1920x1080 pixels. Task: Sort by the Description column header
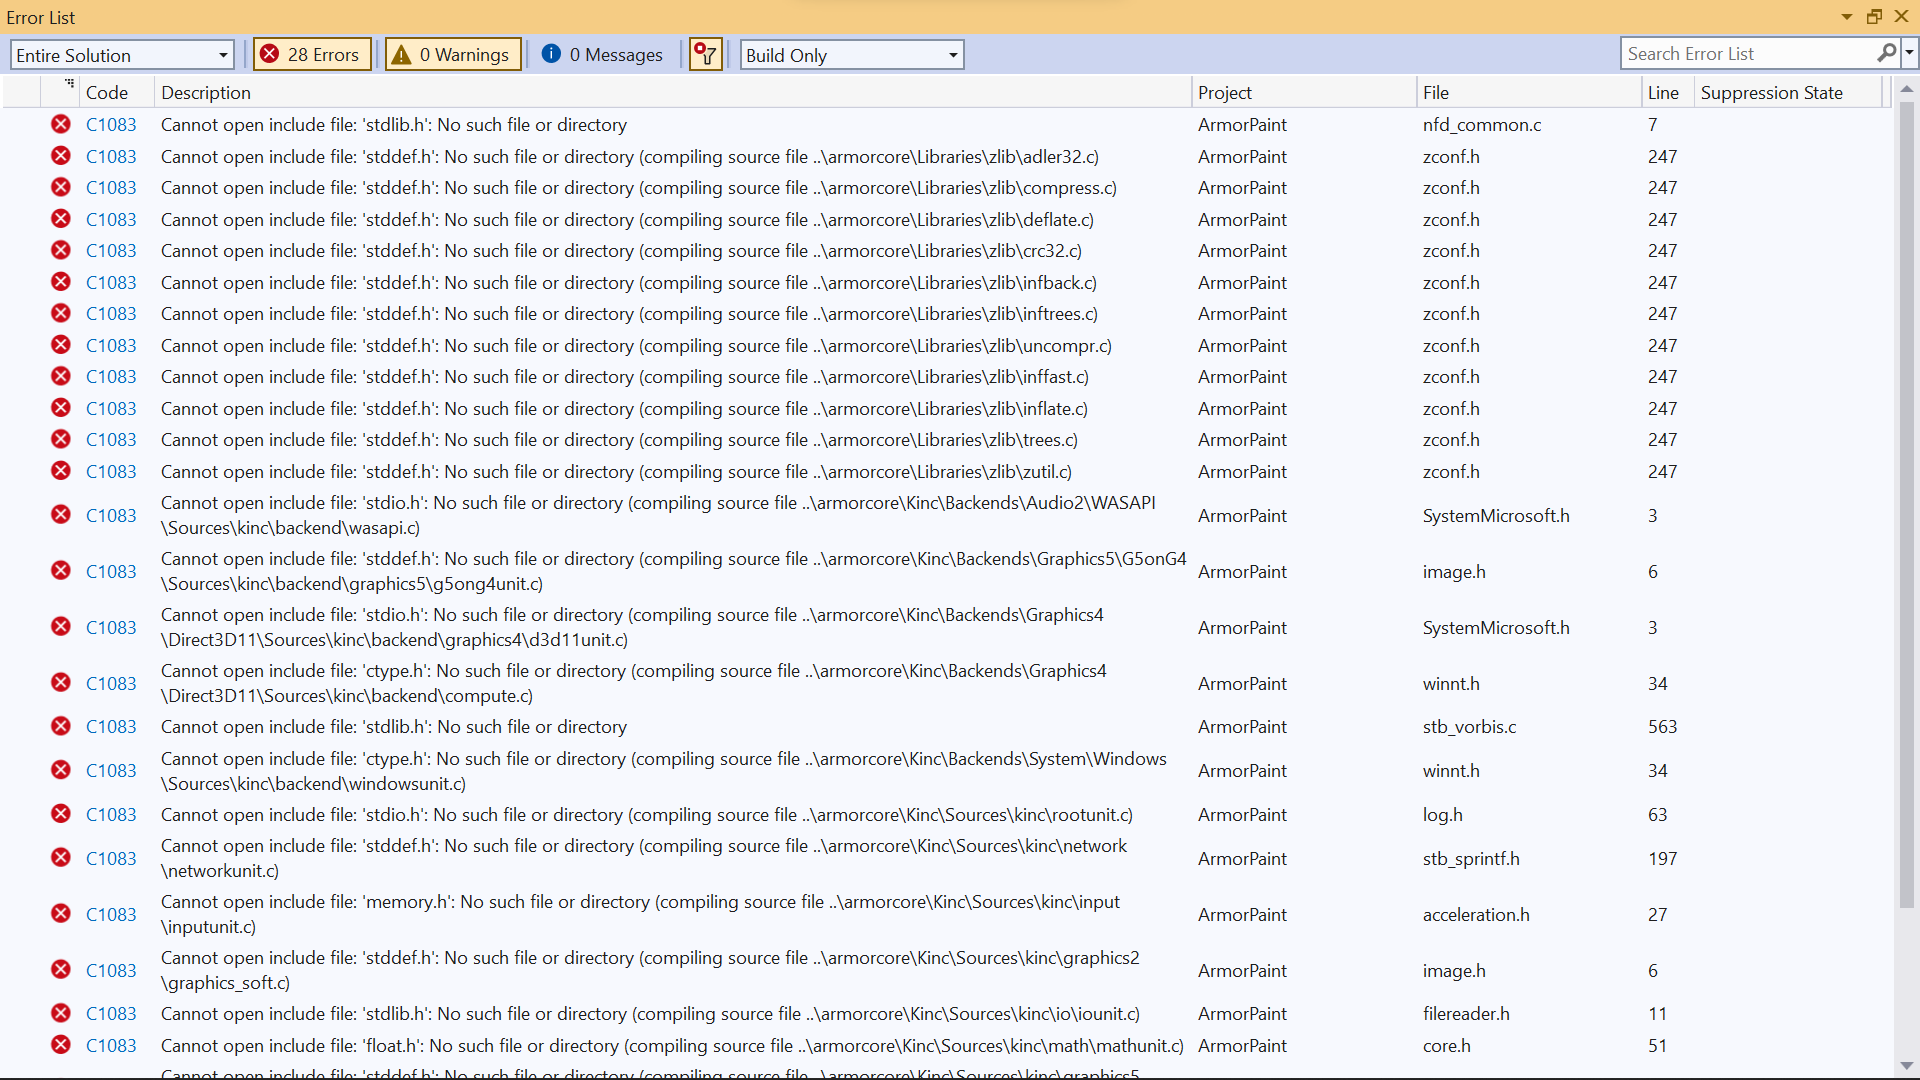pyautogui.click(x=206, y=93)
